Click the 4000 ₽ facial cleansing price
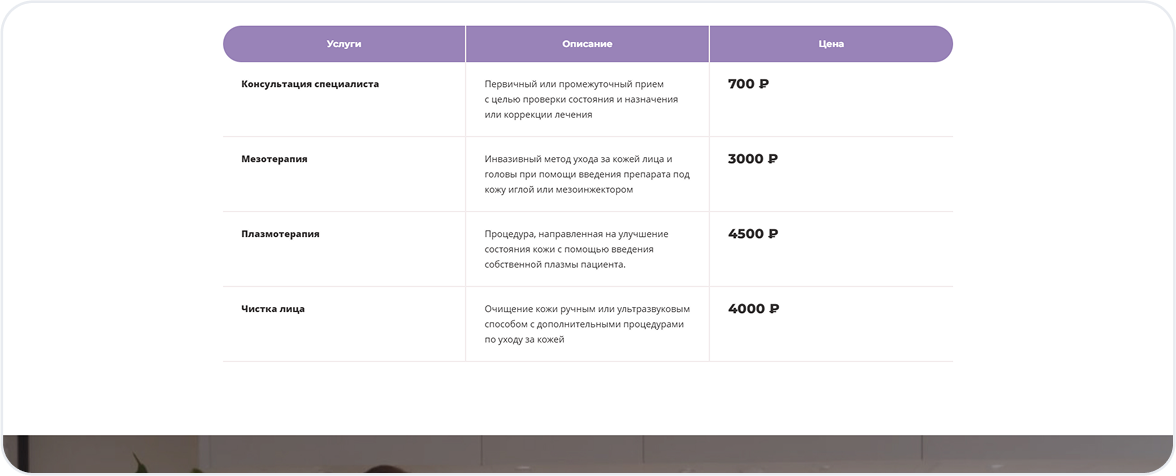Viewport: 1176px width, 476px height. point(753,309)
